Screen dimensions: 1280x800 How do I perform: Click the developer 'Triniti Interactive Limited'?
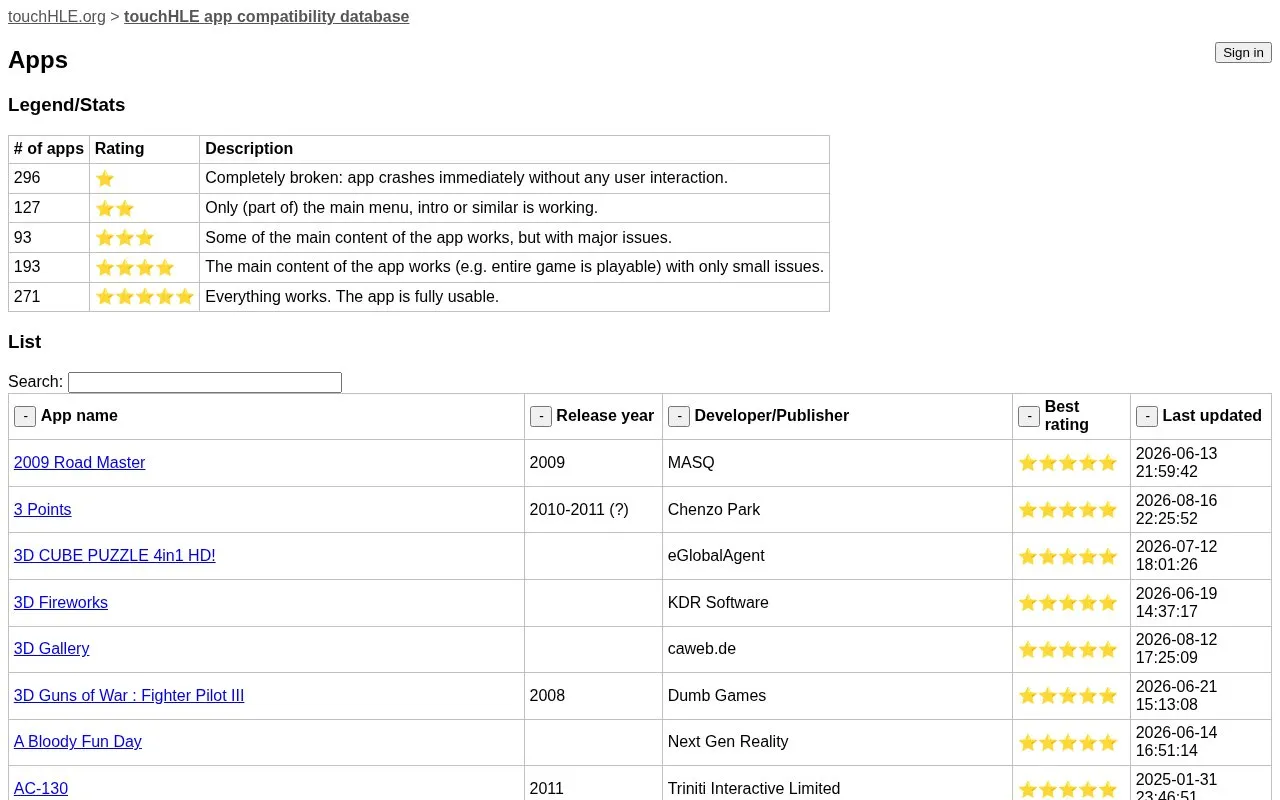point(754,789)
